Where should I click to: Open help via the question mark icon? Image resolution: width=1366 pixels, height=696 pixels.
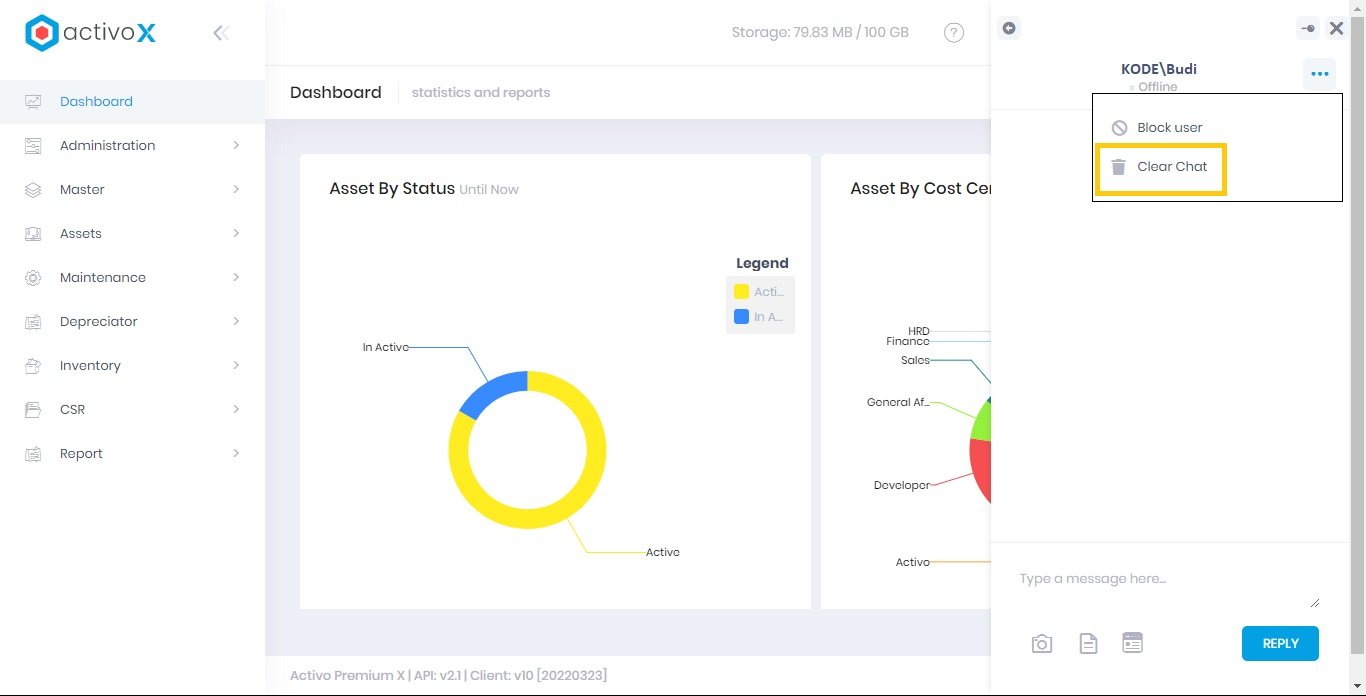[x=954, y=32]
